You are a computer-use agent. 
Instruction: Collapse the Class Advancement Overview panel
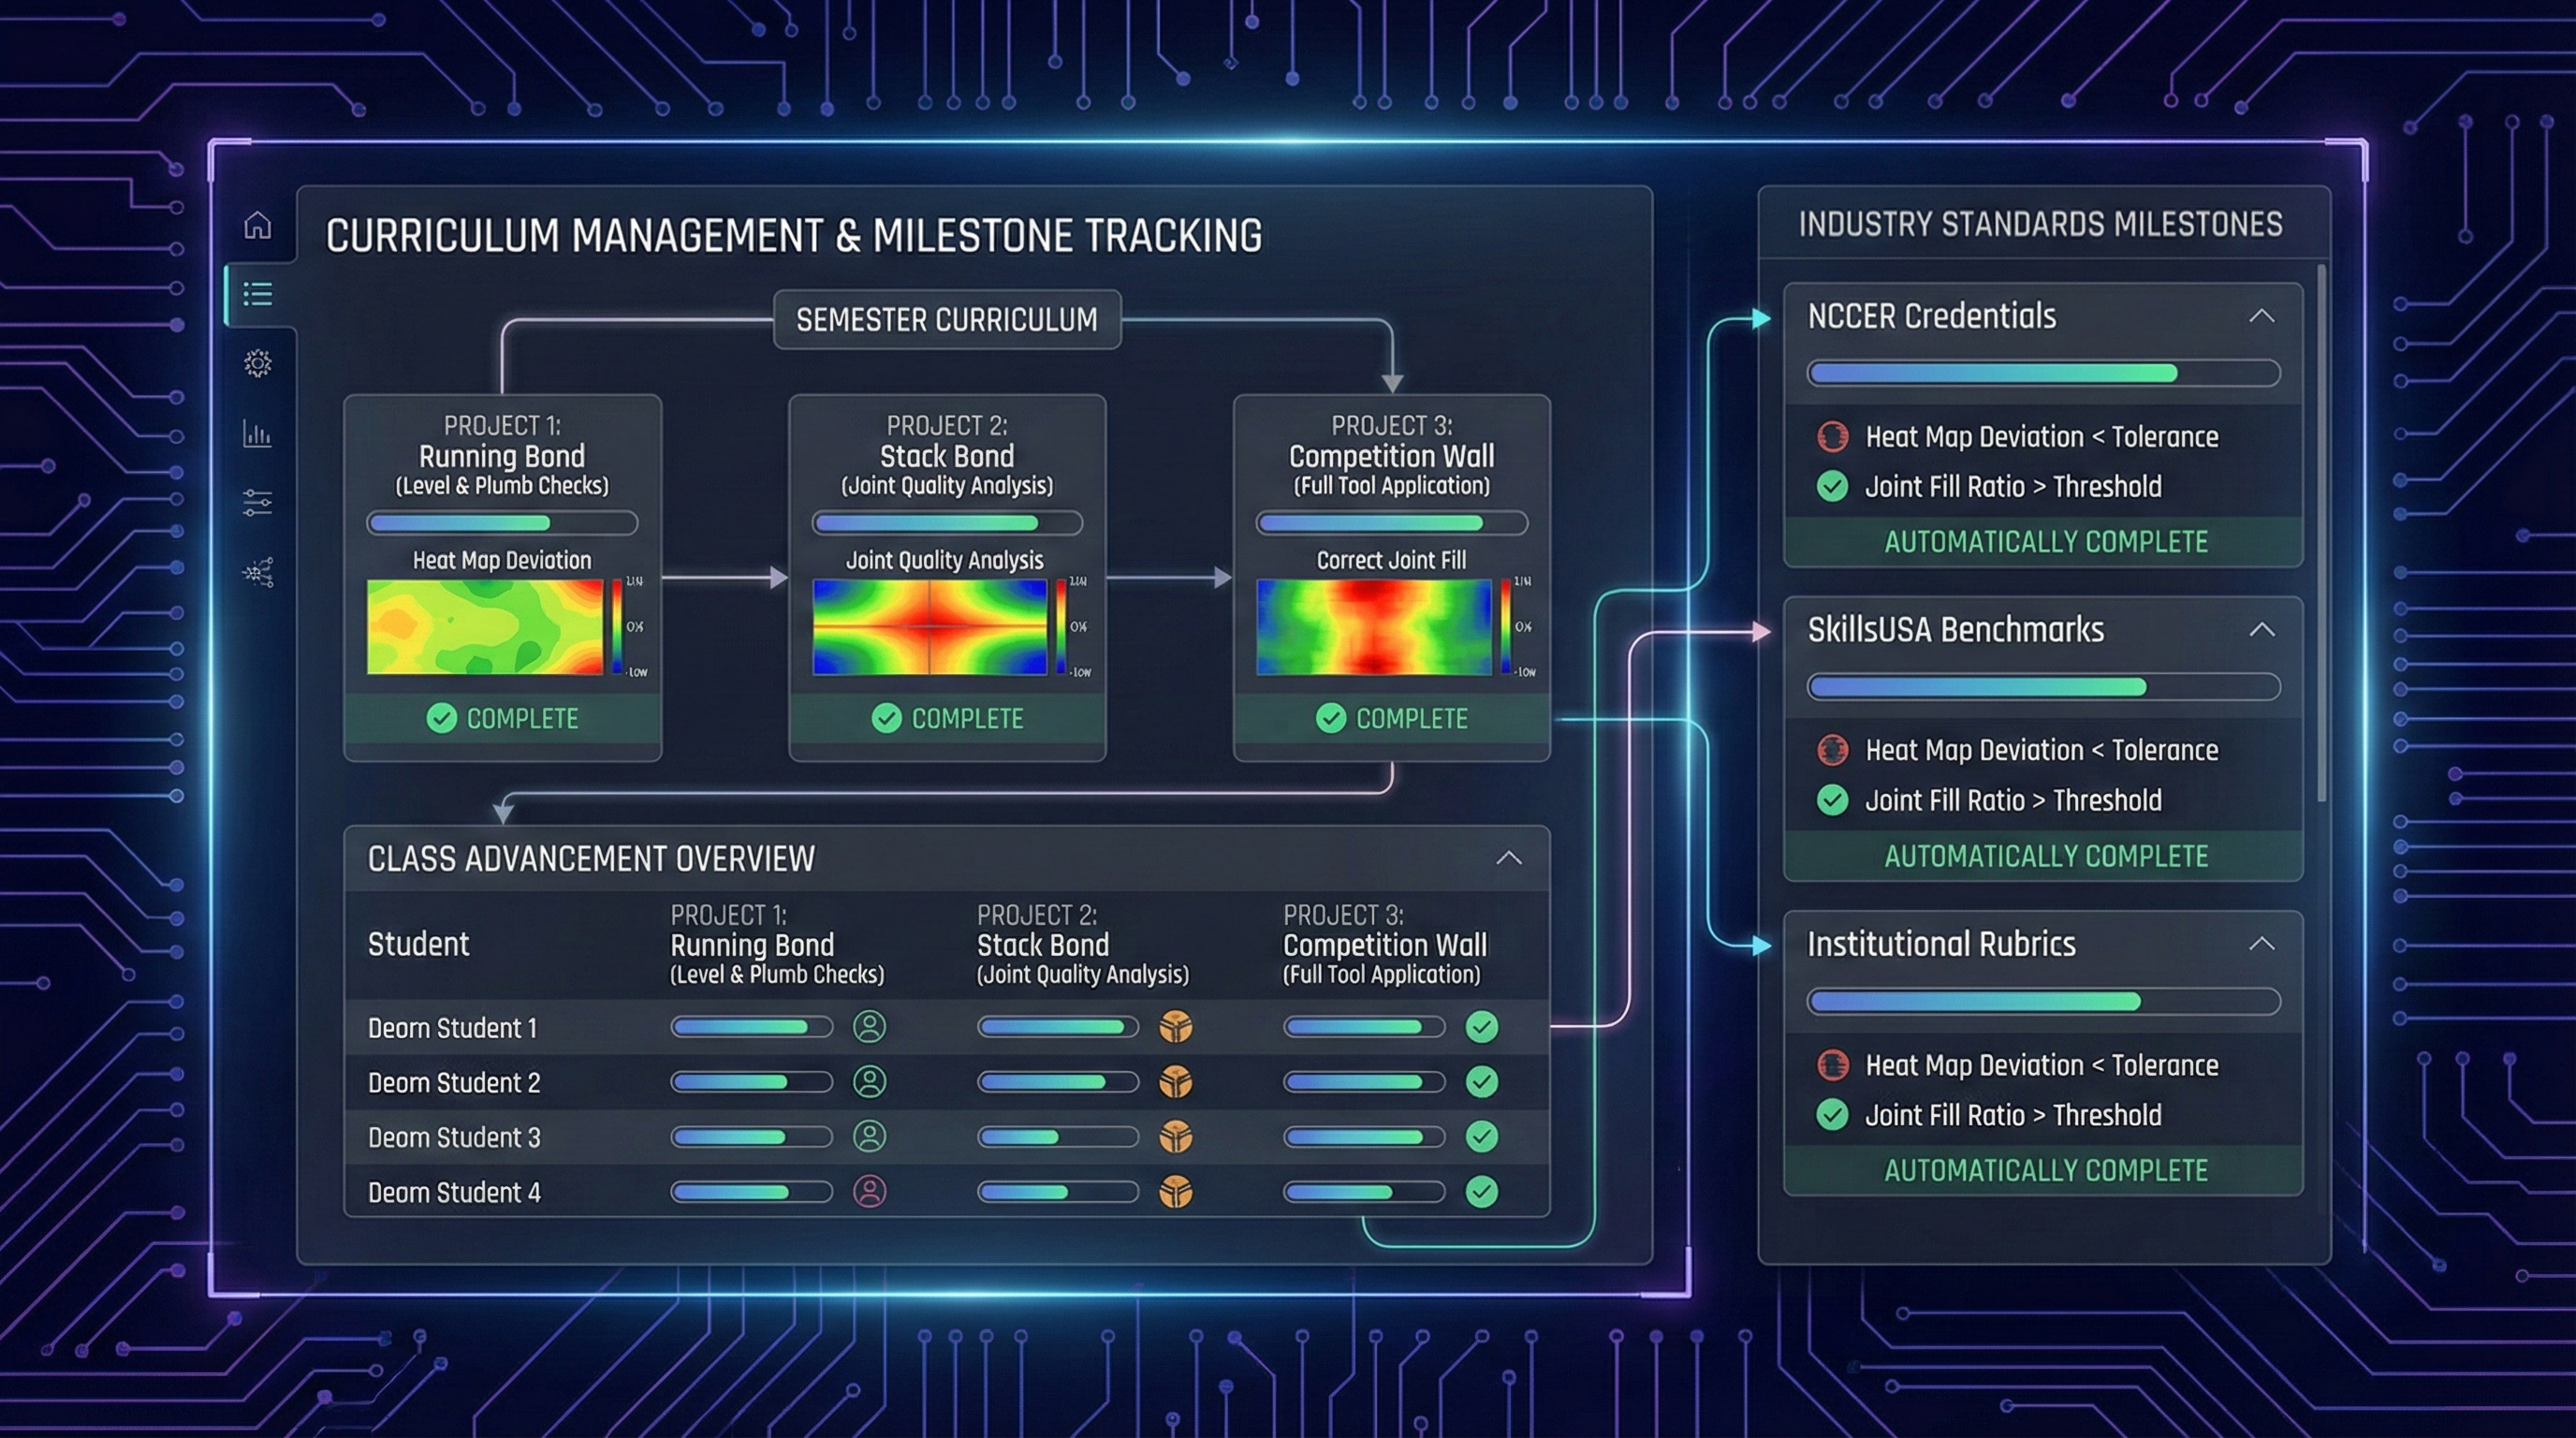tap(1510, 858)
